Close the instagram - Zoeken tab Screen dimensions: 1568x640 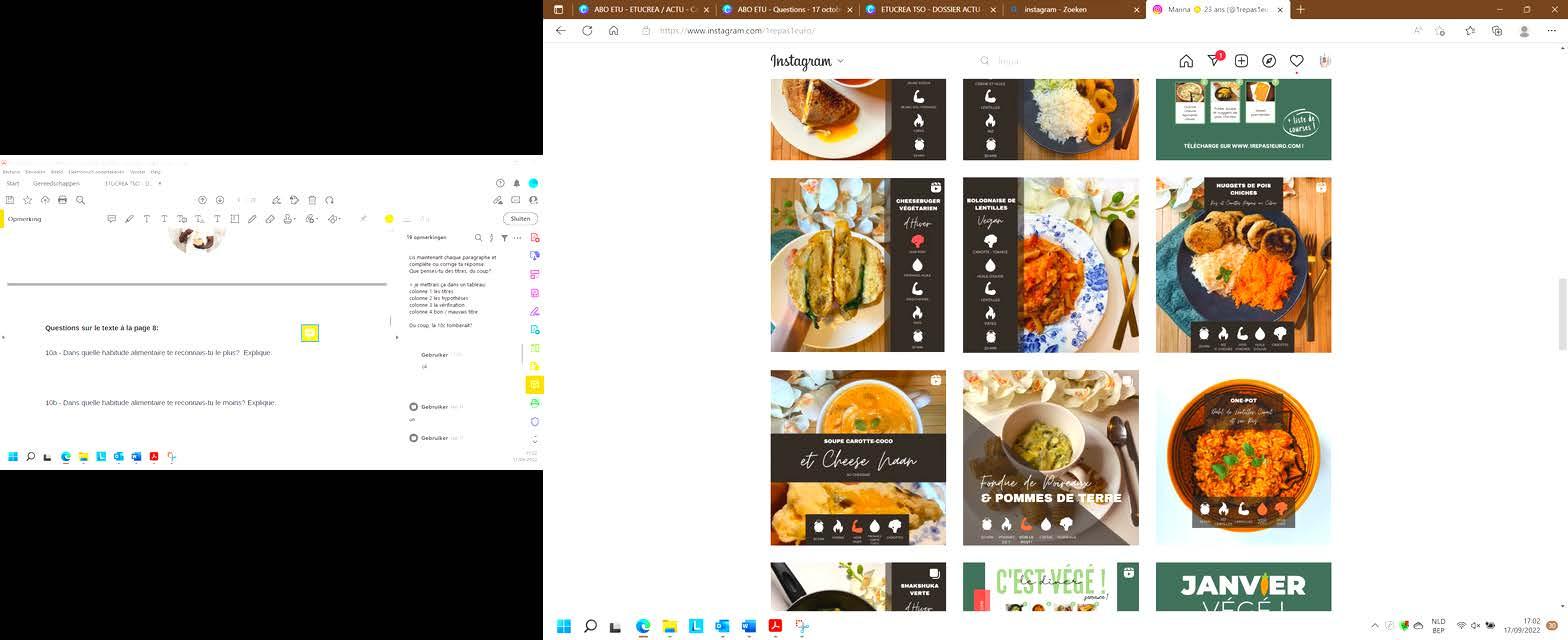click(1137, 9)
